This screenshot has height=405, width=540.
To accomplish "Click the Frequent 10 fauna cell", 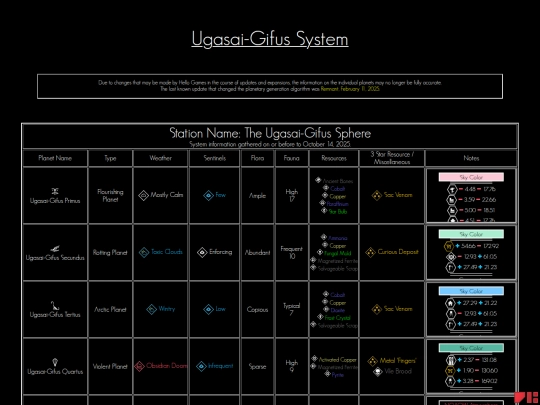I will [x=292, y=252].
